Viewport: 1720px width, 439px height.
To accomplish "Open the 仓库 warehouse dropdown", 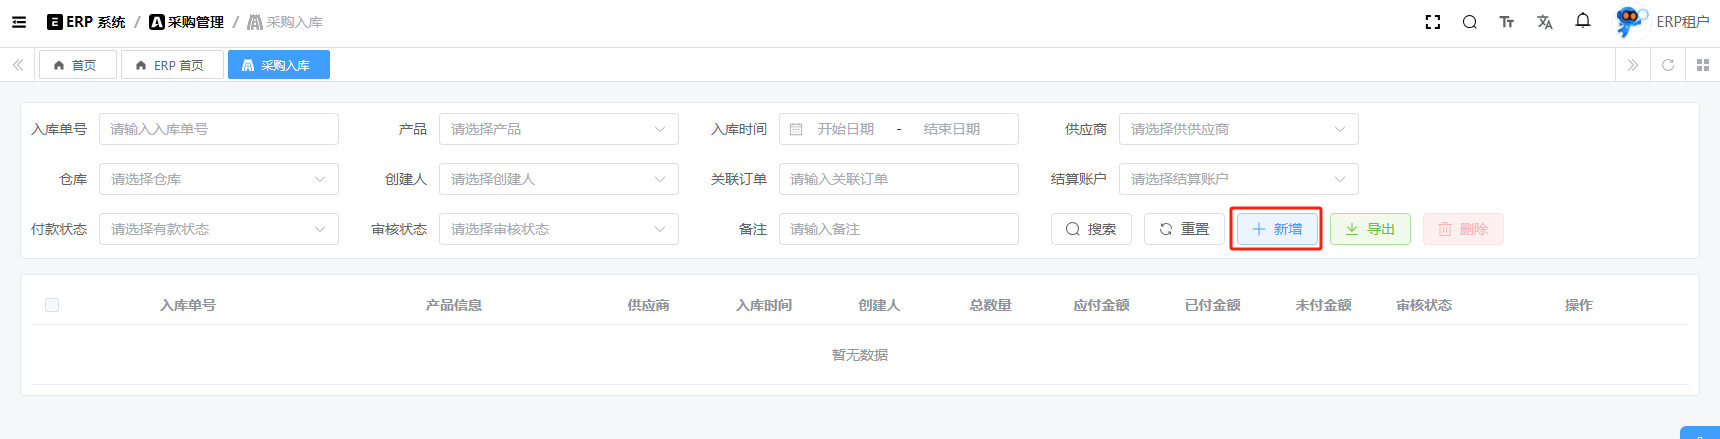I will [218, 179].
